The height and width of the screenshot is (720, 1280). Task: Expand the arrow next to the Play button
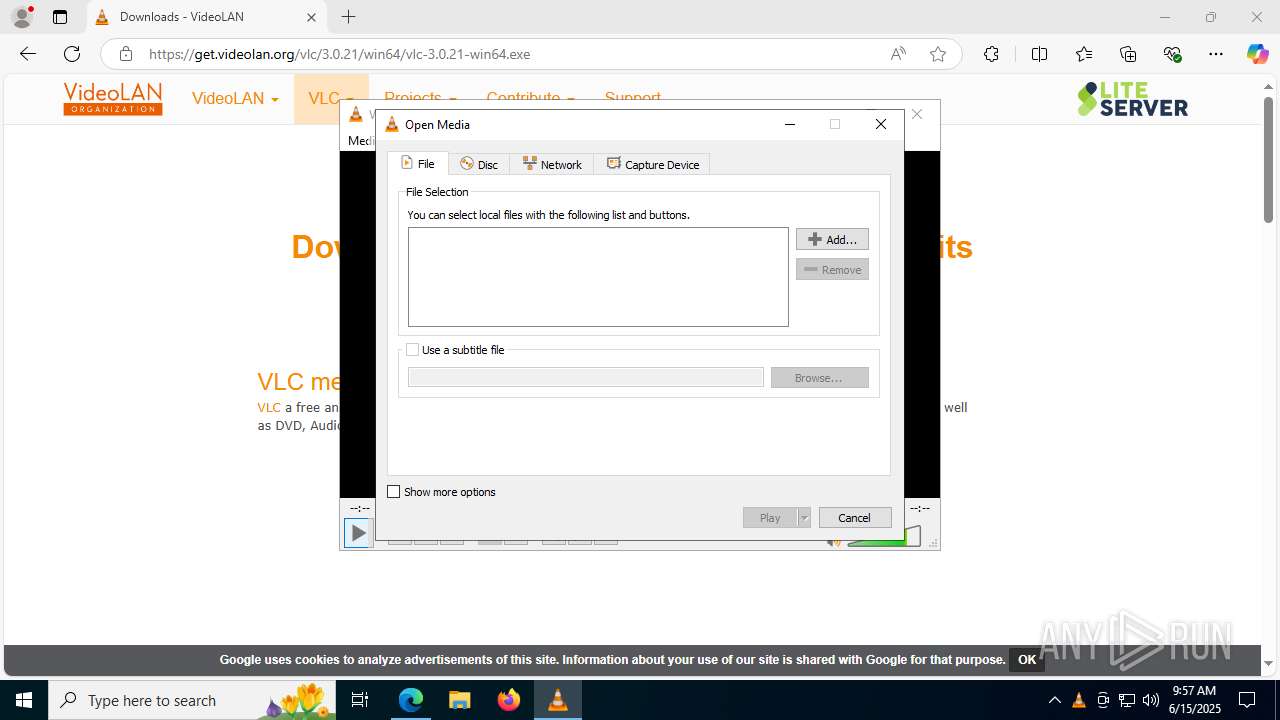click(x=804, y=517)
